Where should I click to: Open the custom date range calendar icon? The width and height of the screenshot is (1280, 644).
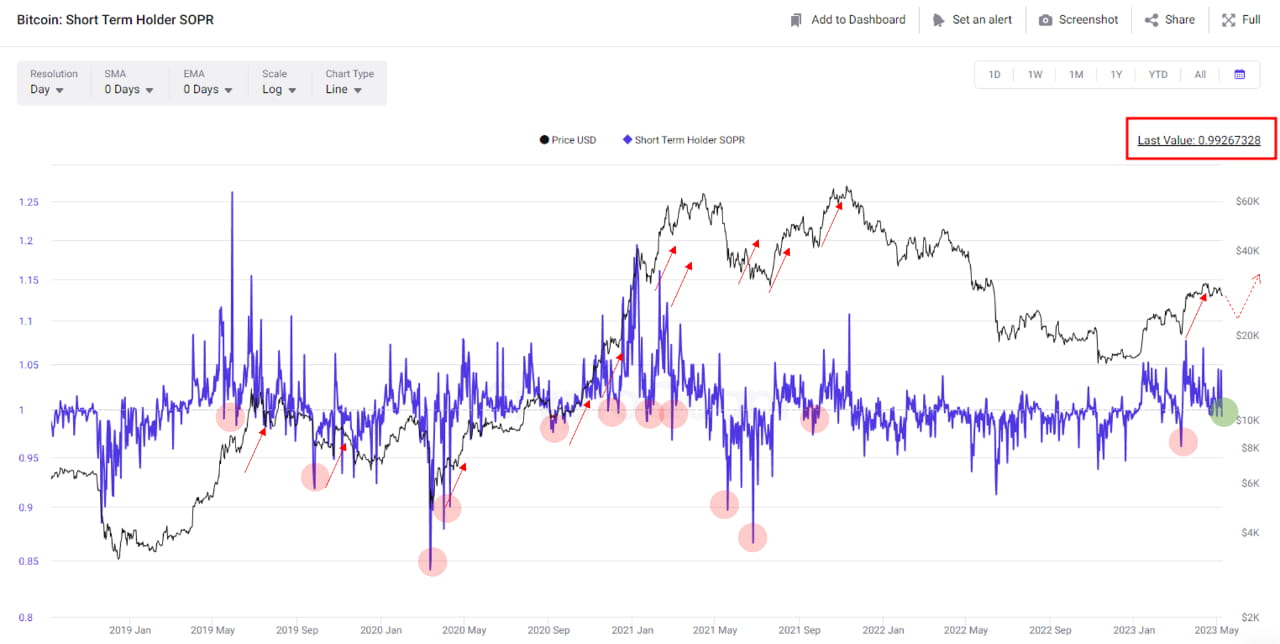(1241, 74)
